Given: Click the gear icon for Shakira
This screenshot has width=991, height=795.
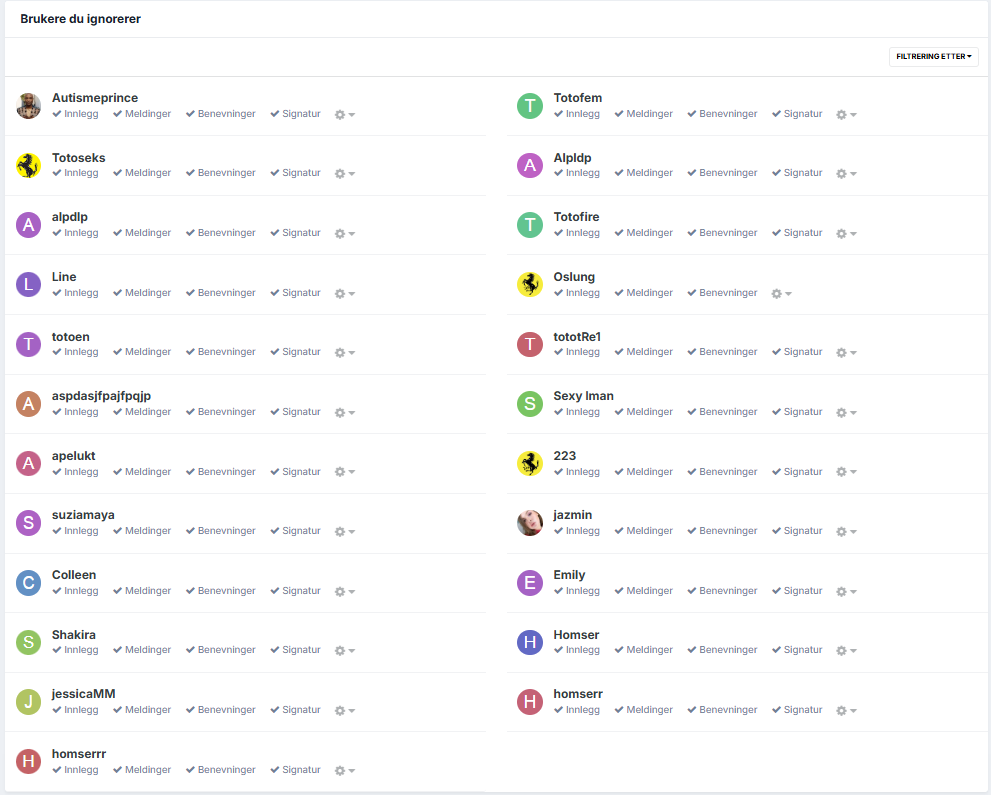Looking at the screenshot, I should click(344, 651).
